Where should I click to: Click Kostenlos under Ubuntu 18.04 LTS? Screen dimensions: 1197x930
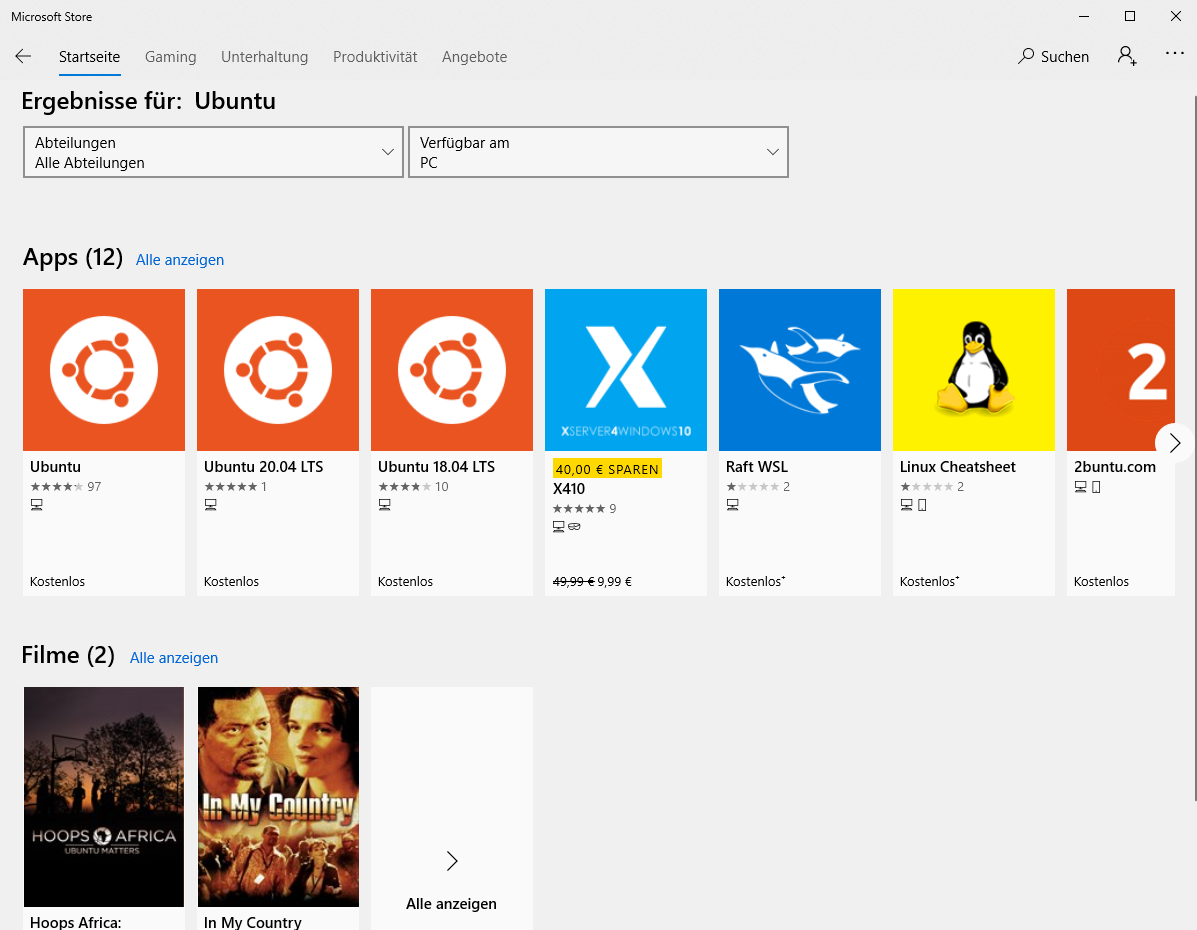(x=405, y=582)
